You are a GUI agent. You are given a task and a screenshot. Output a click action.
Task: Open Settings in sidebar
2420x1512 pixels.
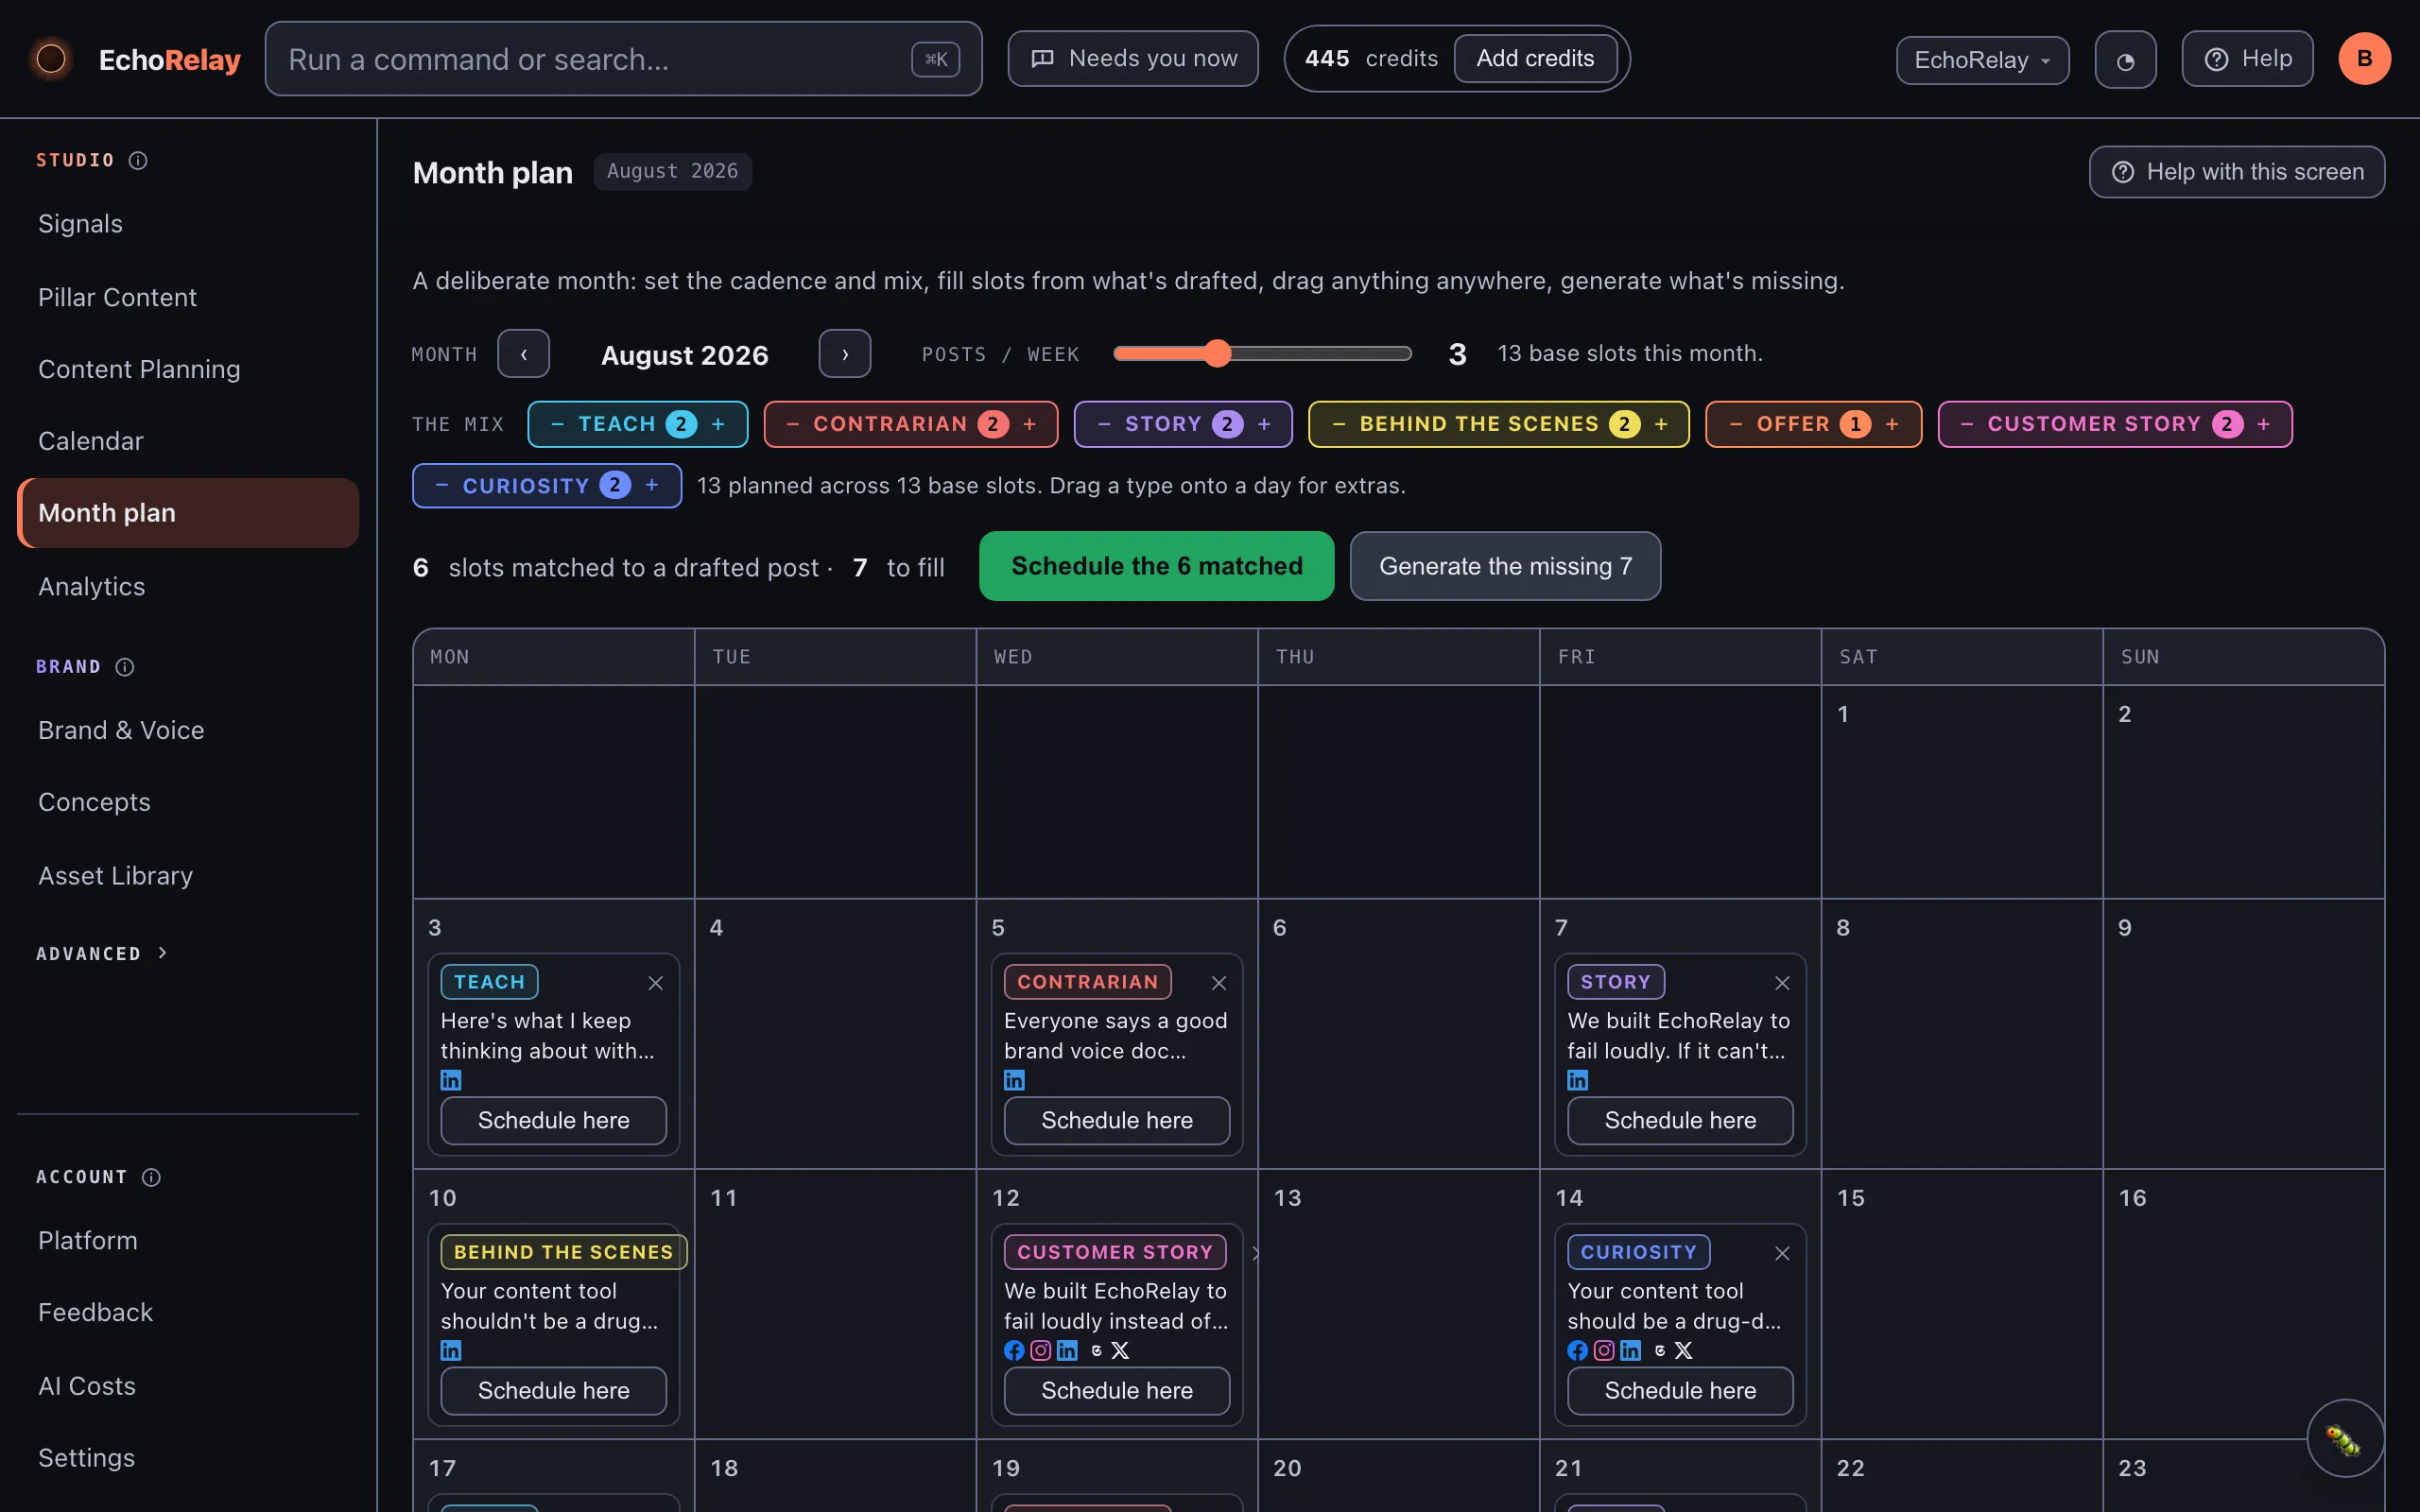point(188,1457)
